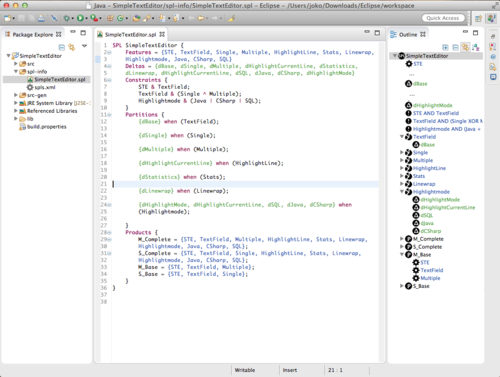Minimize the Outline view
This screenshot has height=377, width=500.
[x=465, y=32]
